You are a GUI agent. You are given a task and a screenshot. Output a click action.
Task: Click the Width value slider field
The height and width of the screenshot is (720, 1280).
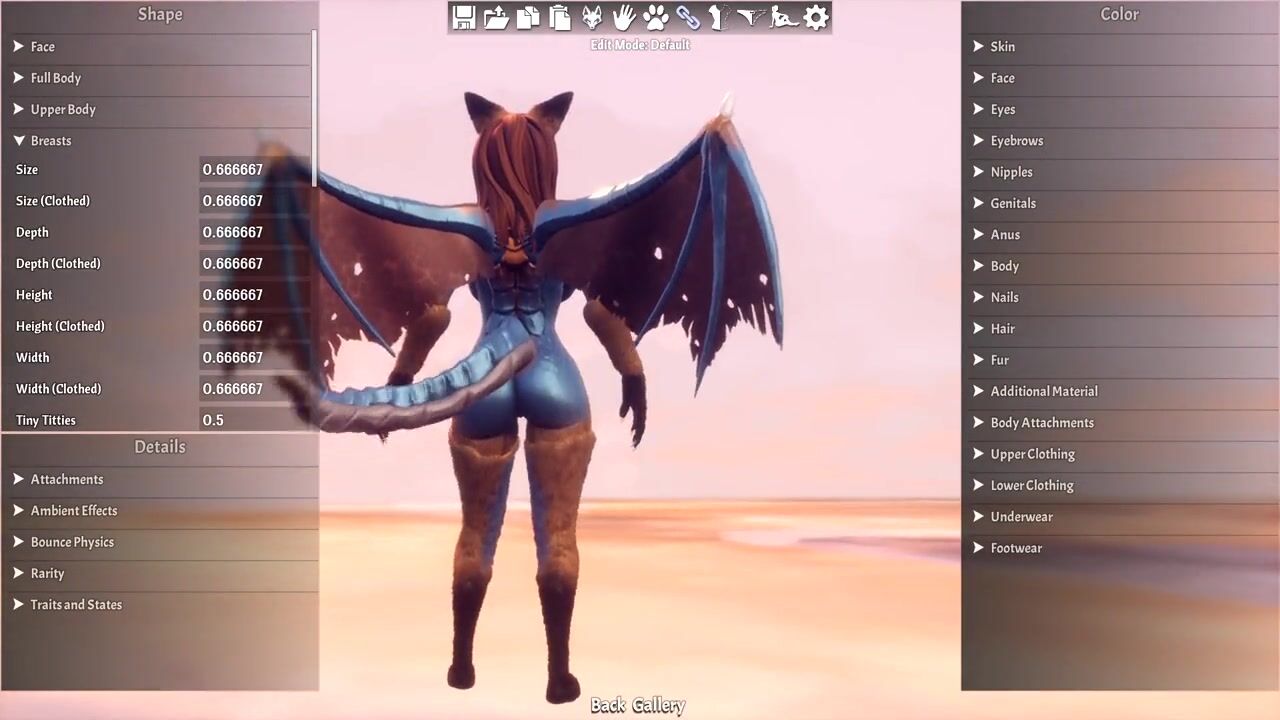(254, 358)
